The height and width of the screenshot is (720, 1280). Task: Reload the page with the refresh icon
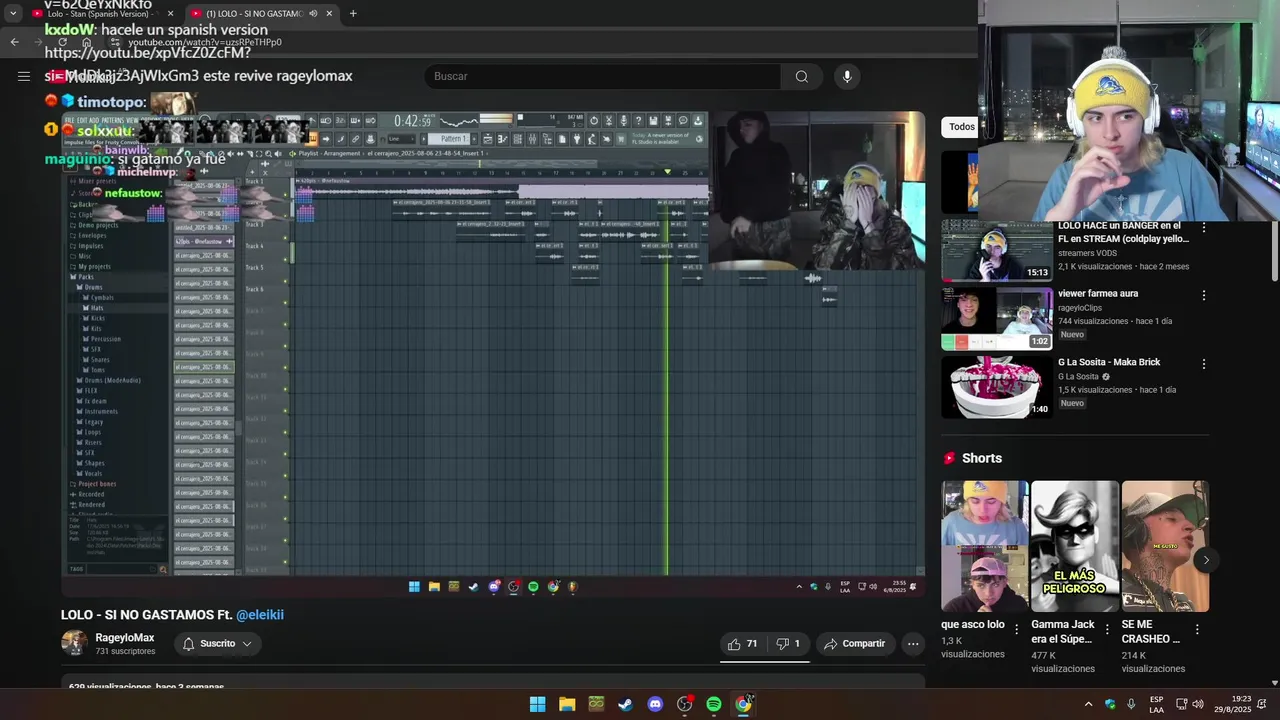click(x=62, y=42)
